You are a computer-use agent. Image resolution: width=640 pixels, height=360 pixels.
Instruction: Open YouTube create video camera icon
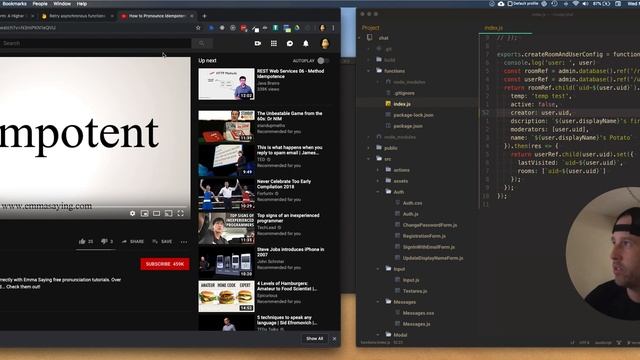tap(258, 43)
